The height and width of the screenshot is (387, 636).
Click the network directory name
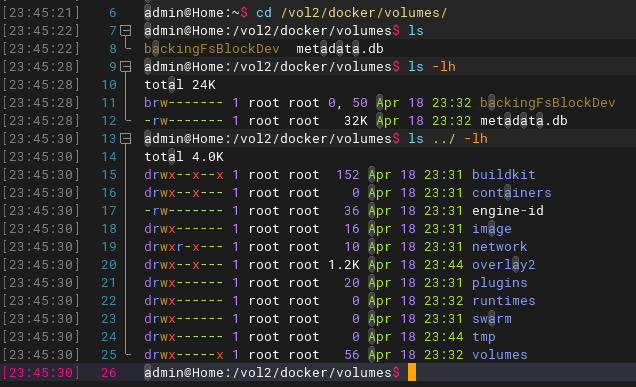[499, 247]
